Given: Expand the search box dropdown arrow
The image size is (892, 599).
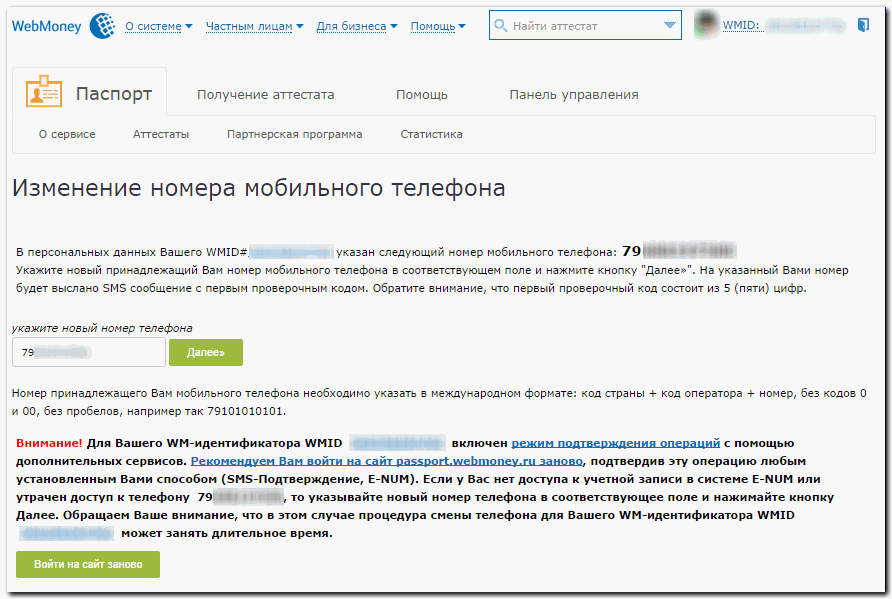Looking at the screenshot, I should pos(669,26).
